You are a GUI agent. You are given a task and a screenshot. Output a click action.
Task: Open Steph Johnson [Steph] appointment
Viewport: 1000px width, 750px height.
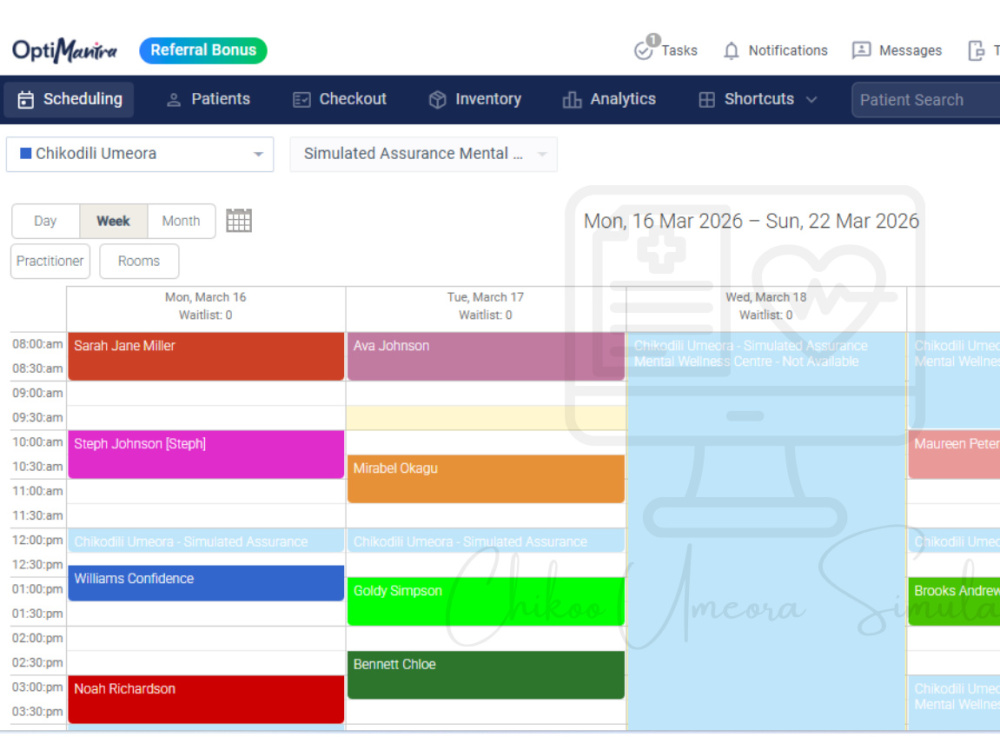click(206, 455)
